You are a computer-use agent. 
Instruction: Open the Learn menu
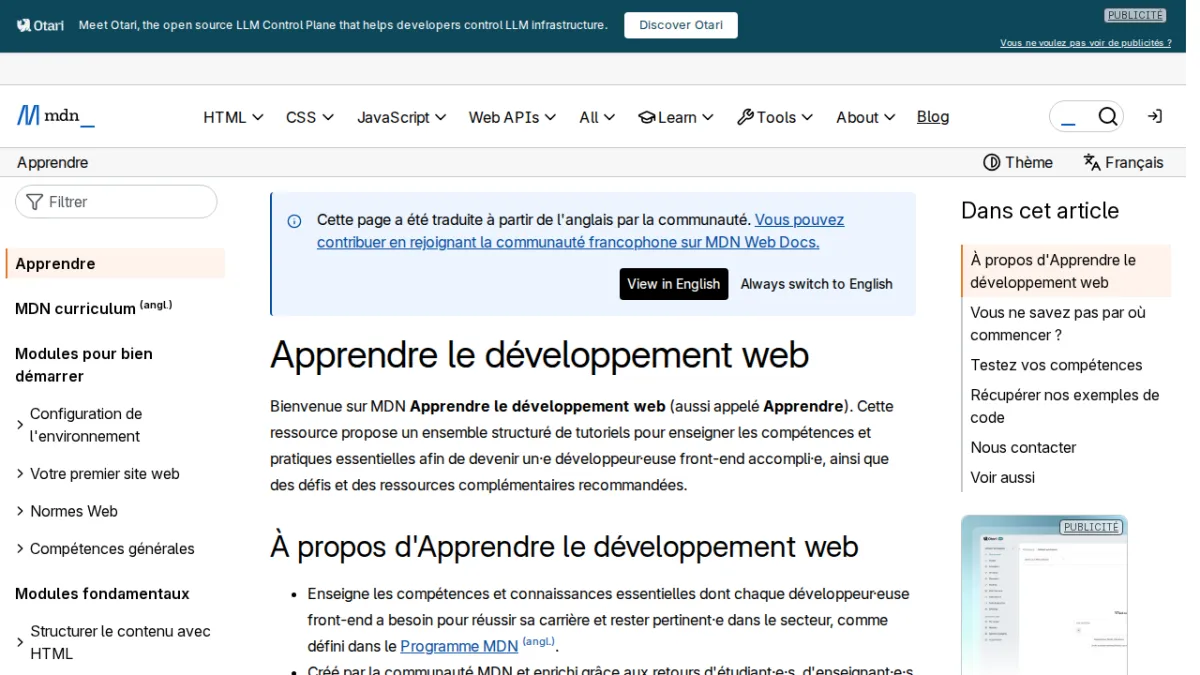pyautogui.click(x=676, y=117)
